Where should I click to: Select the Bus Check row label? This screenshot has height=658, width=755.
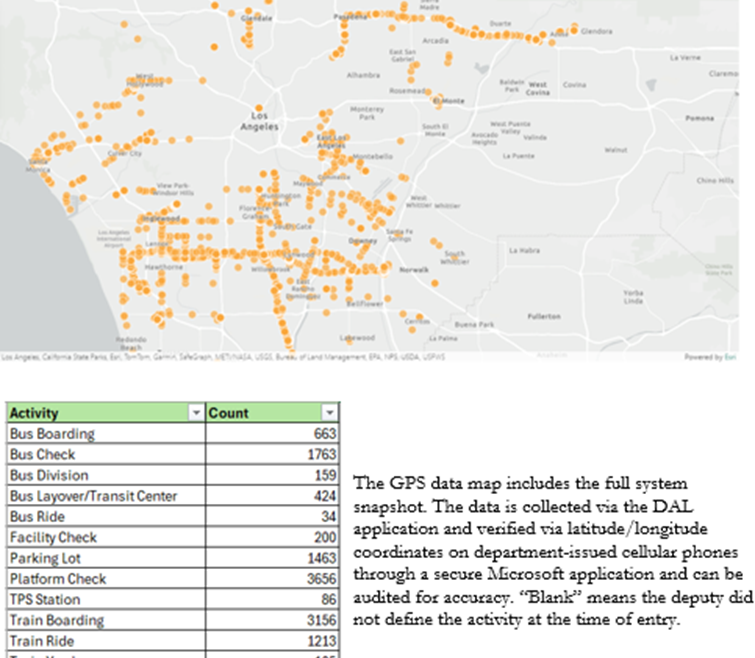pos(42,455)
